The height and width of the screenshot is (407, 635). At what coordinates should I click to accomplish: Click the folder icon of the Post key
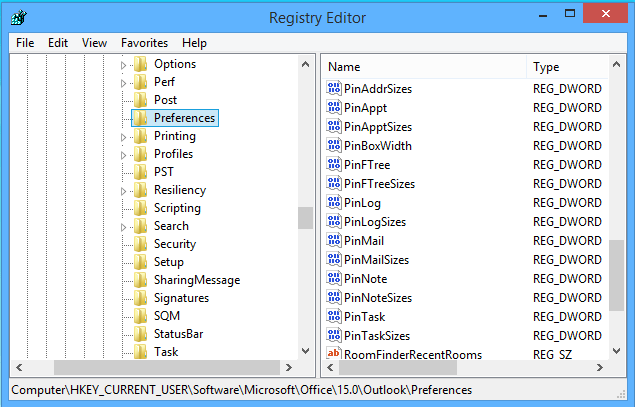(141, 100)
